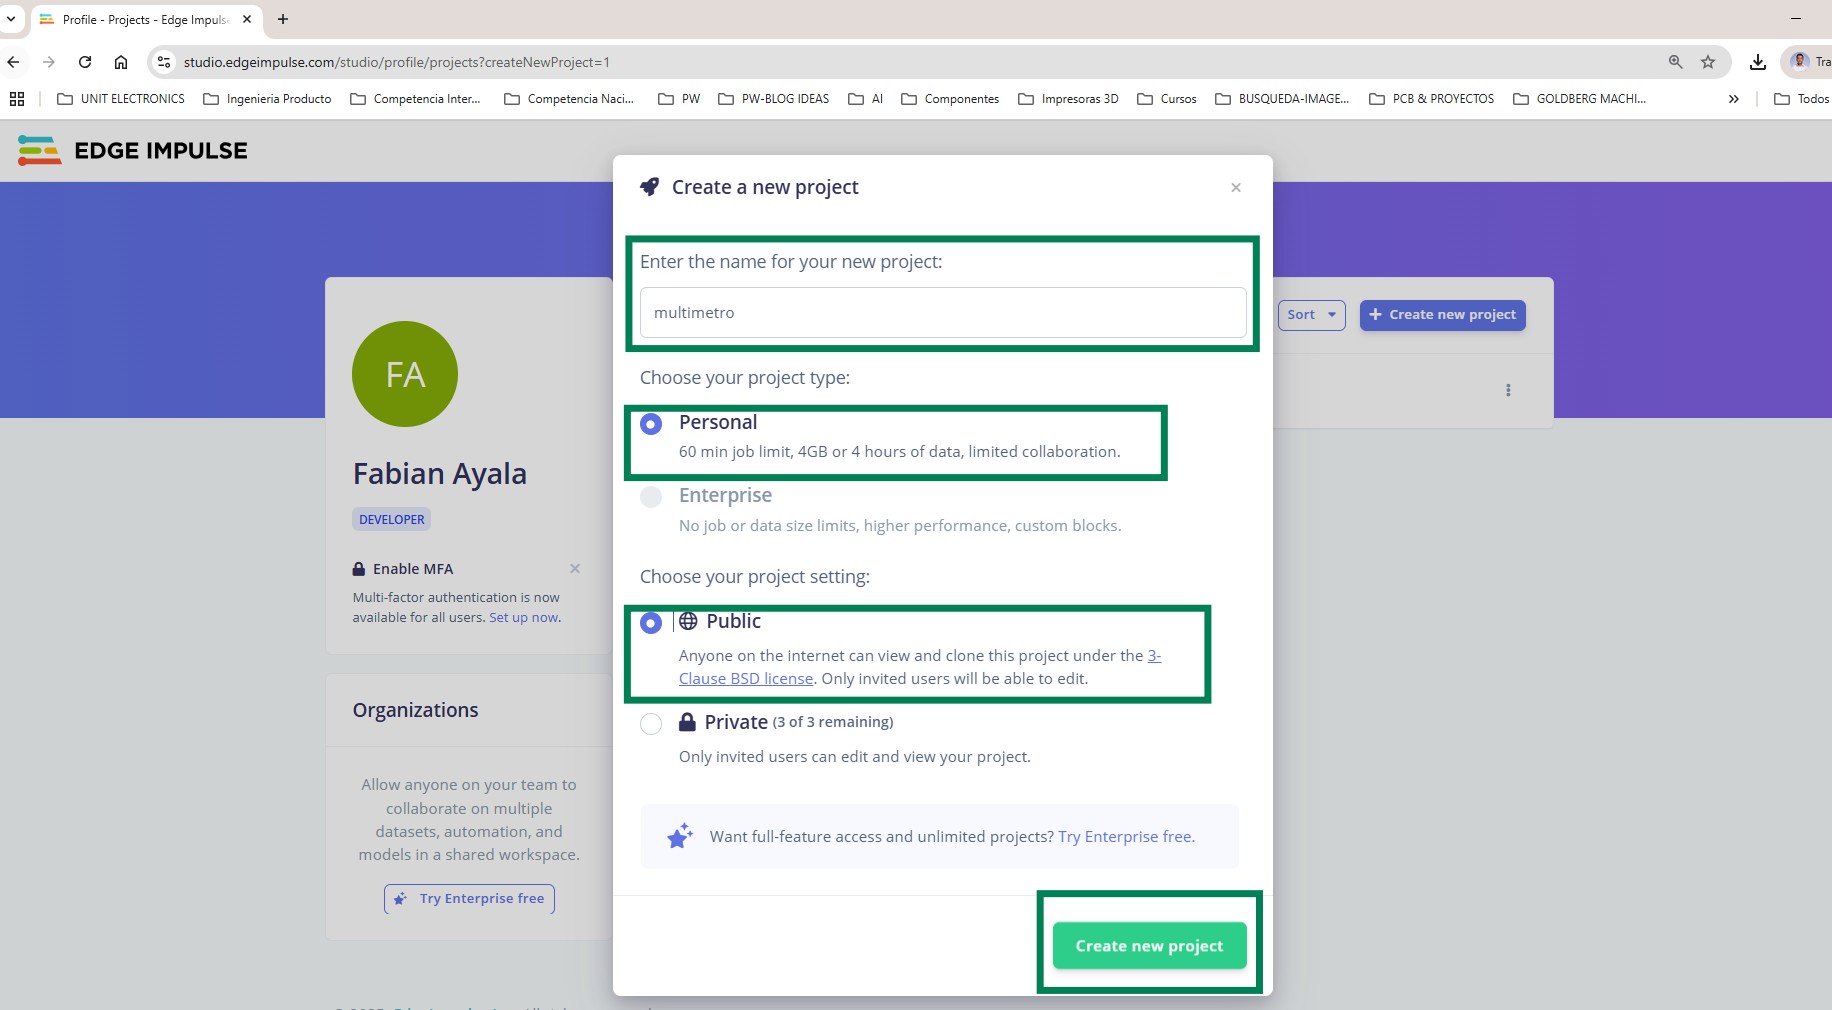Click Try Enterprise free link in dialog
This screenshot has height=1010, width=1832.
click(x=1126, y=837)
